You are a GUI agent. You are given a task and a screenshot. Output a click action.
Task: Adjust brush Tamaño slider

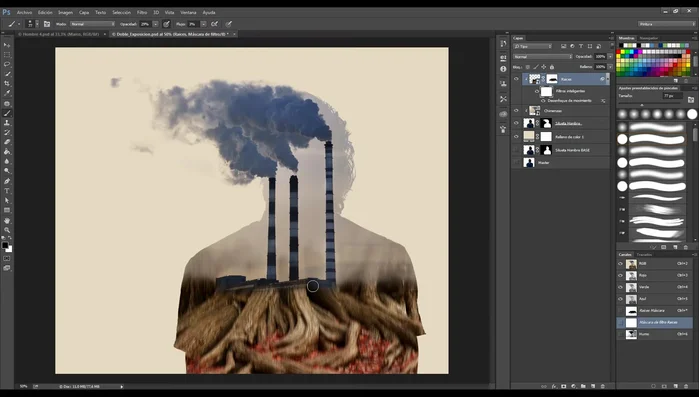coord(642,105)
